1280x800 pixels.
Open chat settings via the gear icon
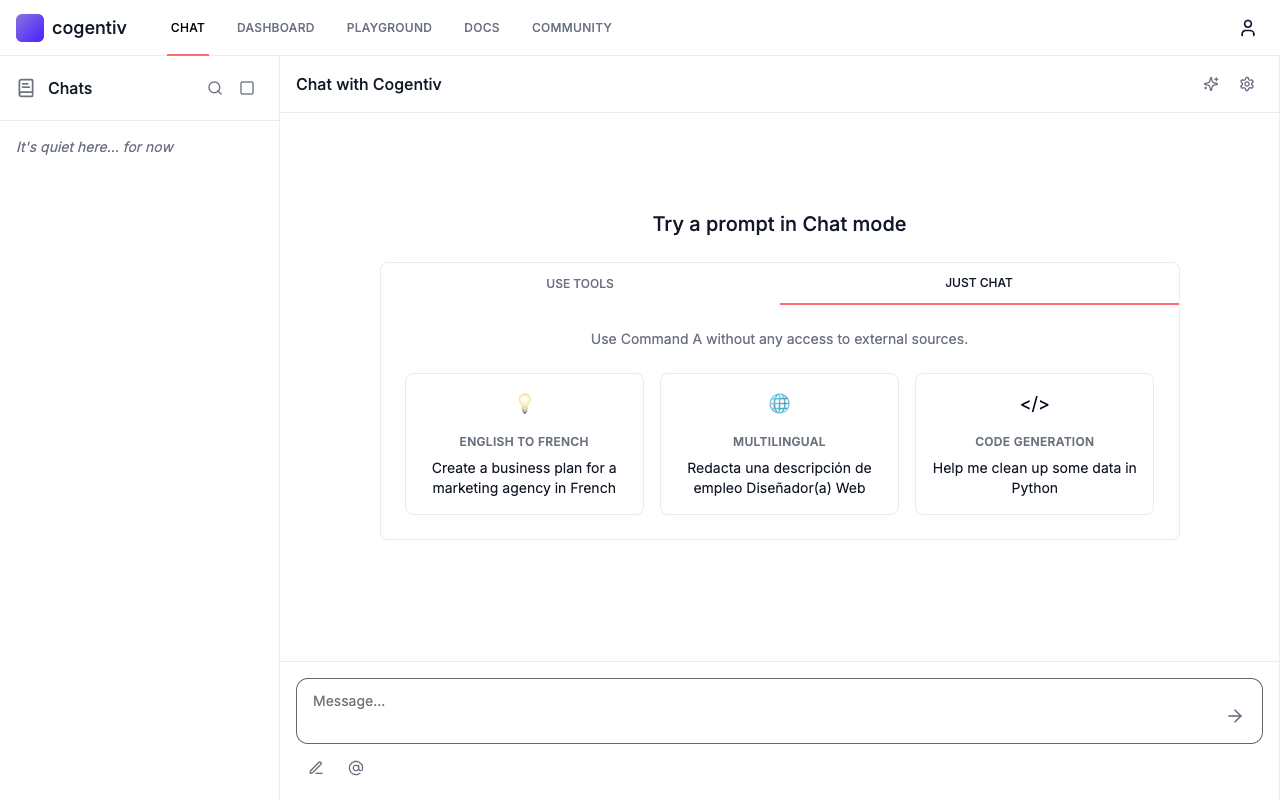tap(1246, 84)
